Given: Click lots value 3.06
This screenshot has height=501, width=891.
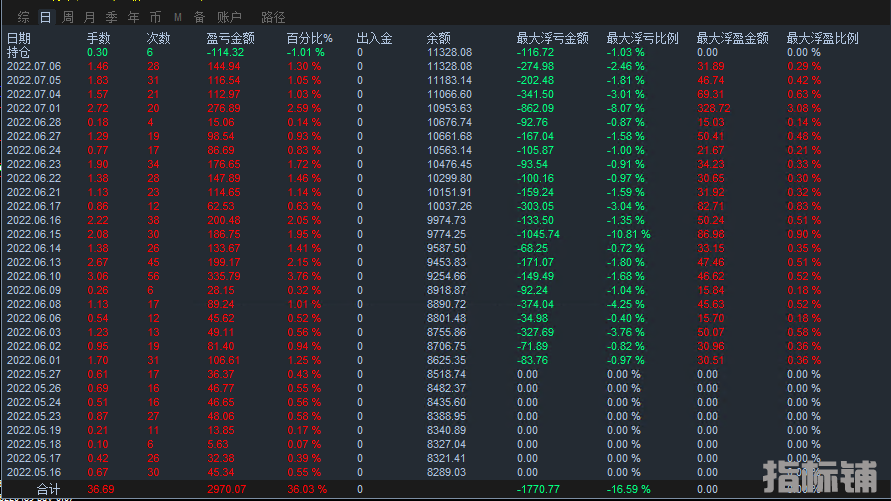Looking at the screenshot, I should pos(98,277).
